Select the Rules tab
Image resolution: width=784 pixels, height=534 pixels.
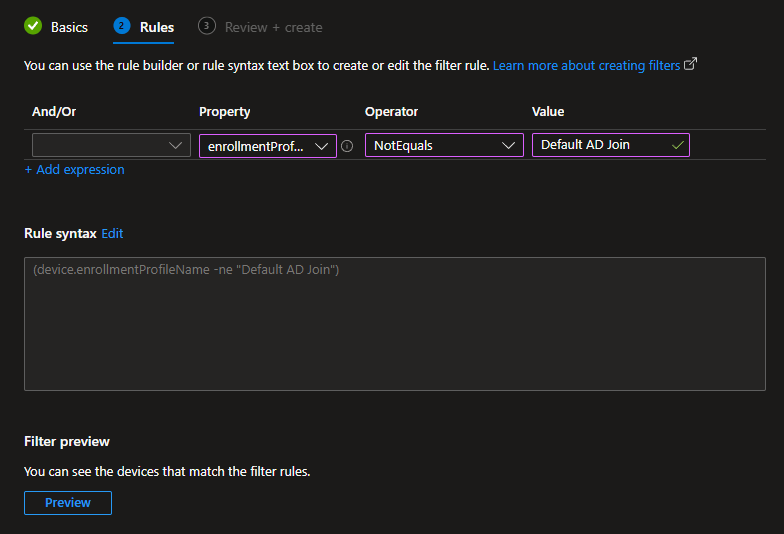[x=156, y=27]
